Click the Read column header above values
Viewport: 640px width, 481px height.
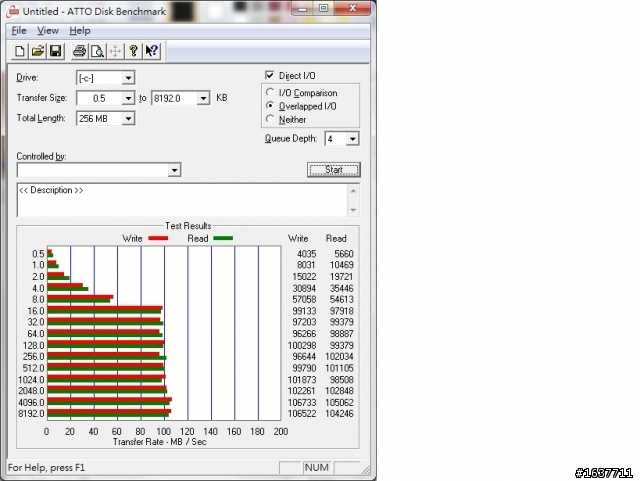[336, 238]
